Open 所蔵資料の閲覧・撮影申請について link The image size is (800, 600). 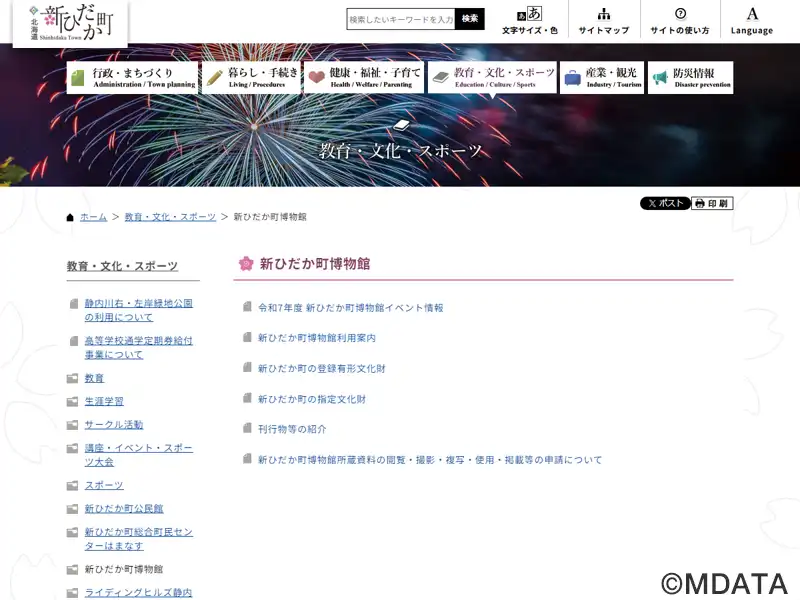(430, 460)
